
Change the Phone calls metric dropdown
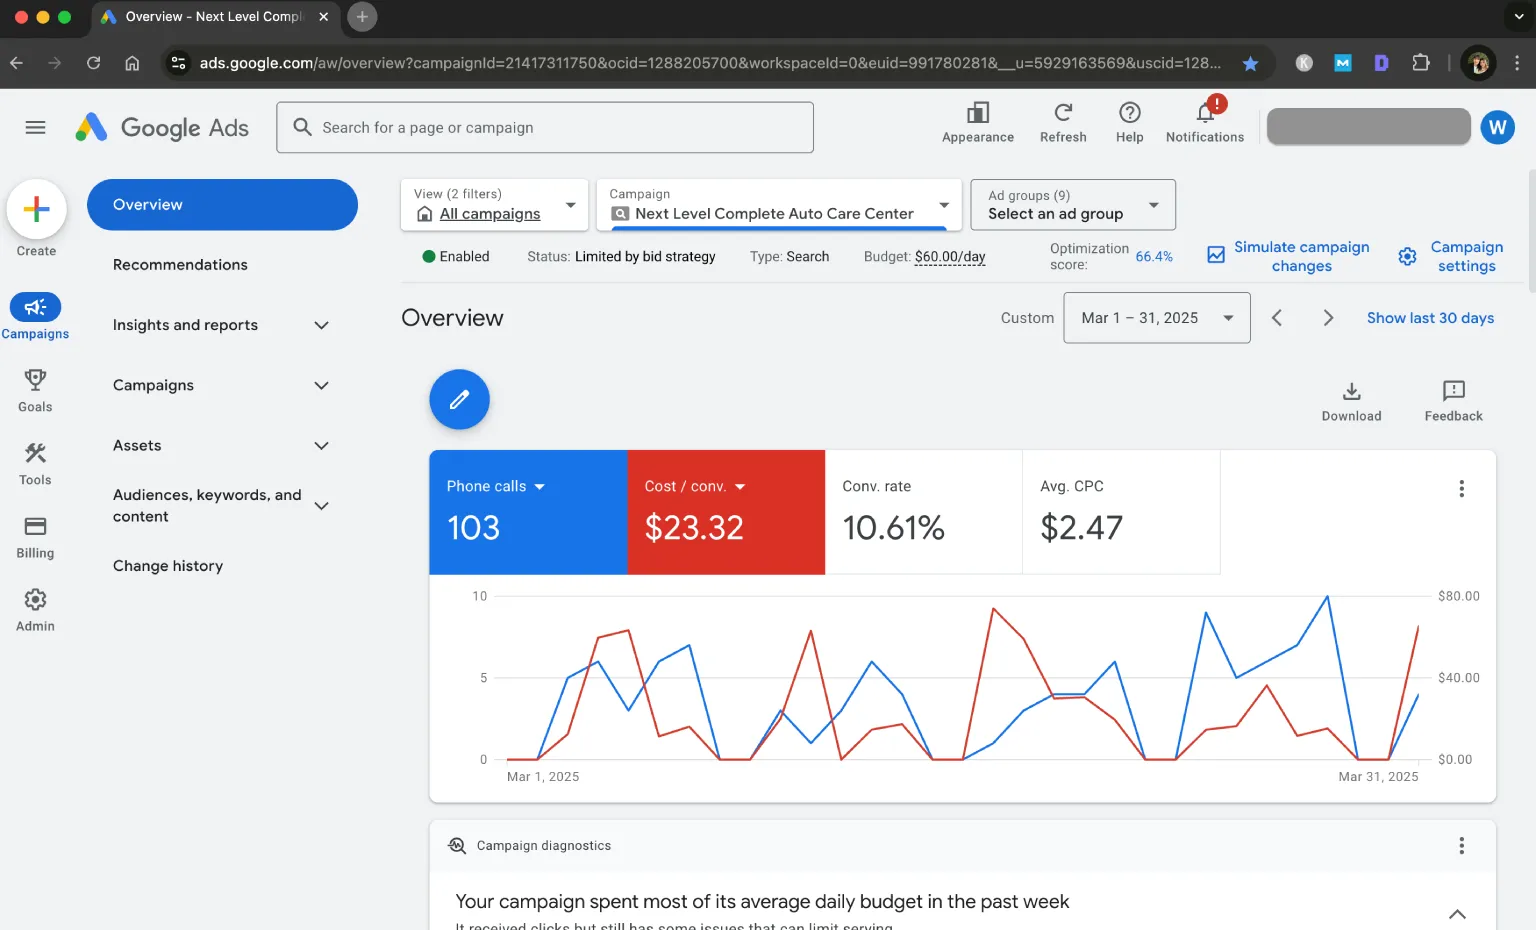496,486
